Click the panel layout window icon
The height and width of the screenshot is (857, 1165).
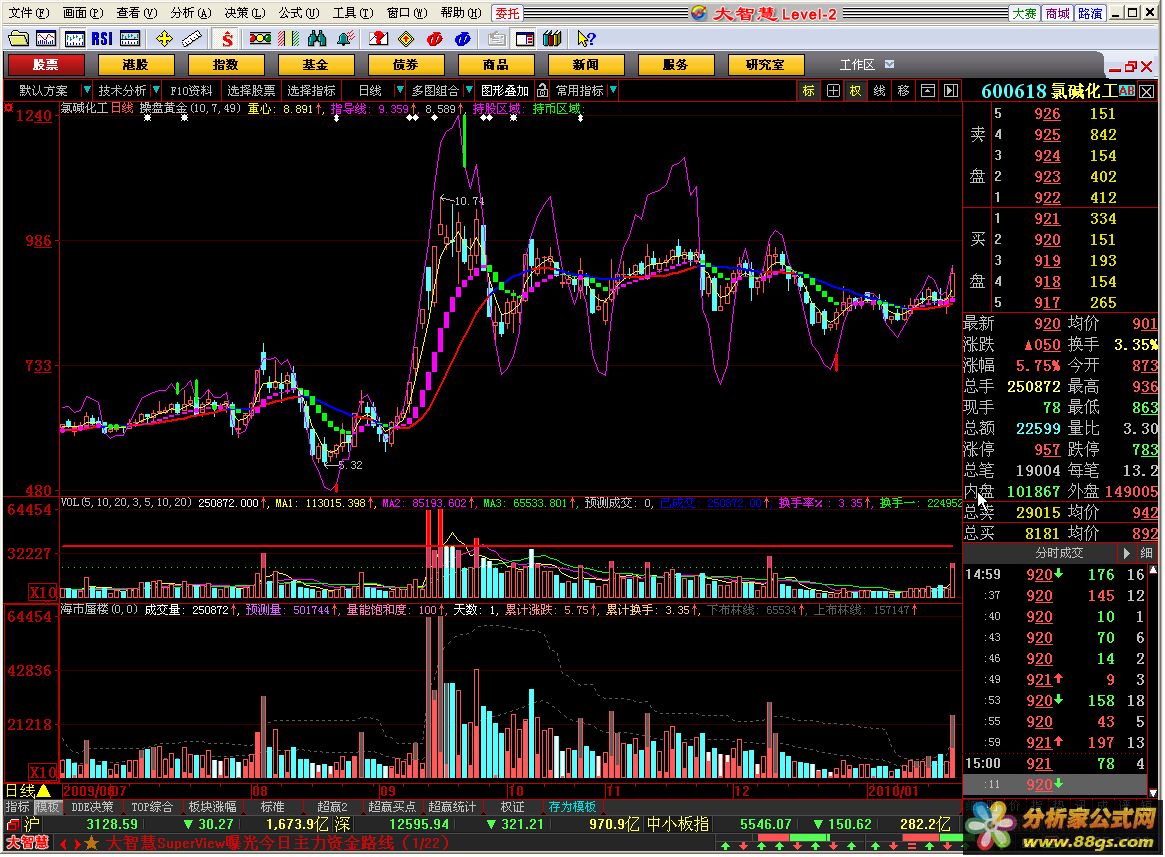[525, 39]
